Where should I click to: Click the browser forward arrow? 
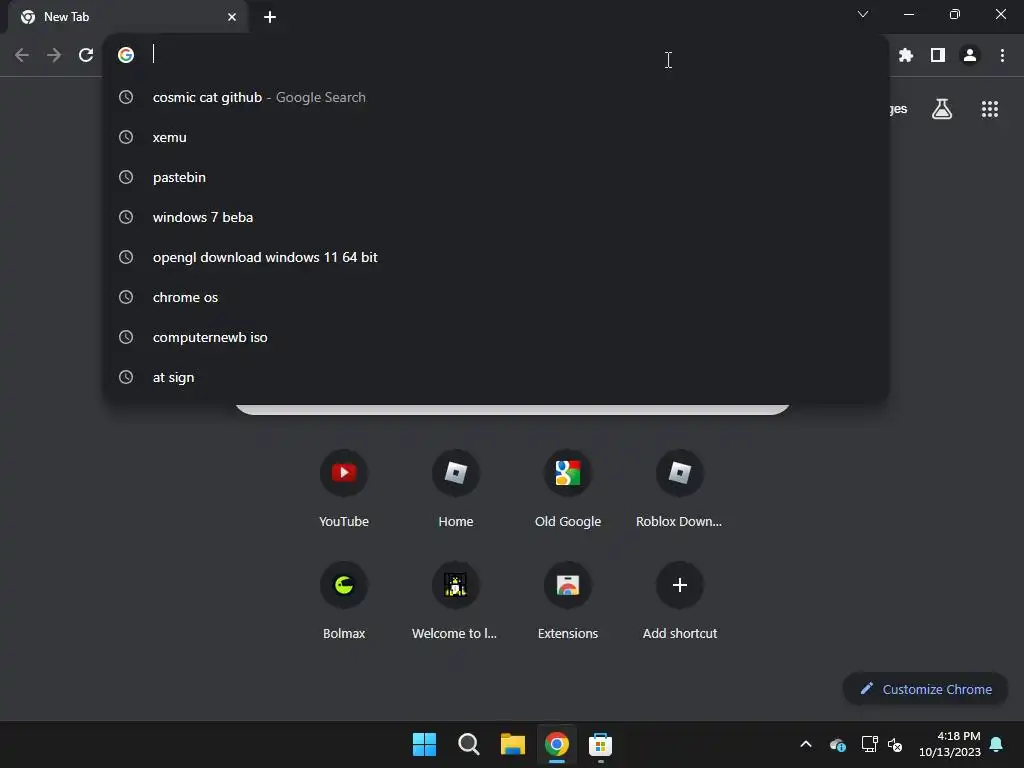(54, 55)
